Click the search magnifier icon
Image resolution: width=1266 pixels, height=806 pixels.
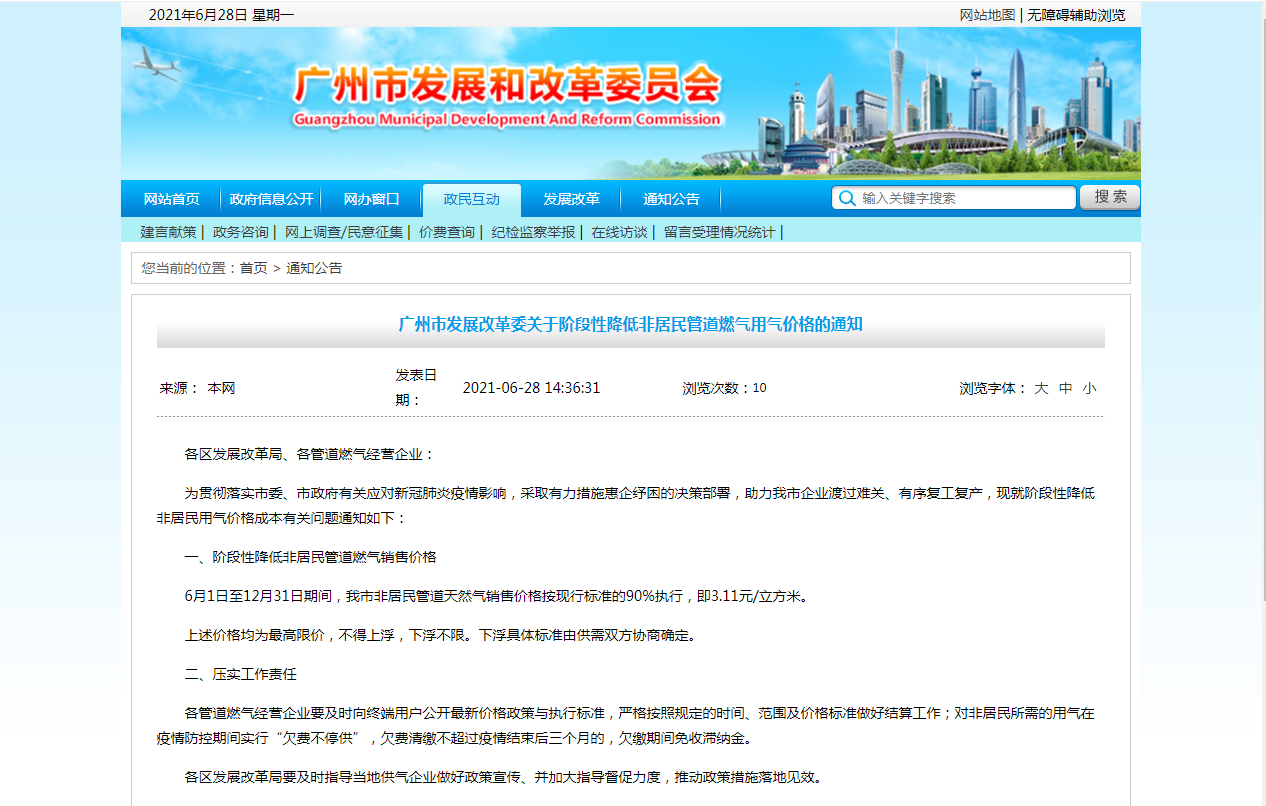(x=847, y=198)
